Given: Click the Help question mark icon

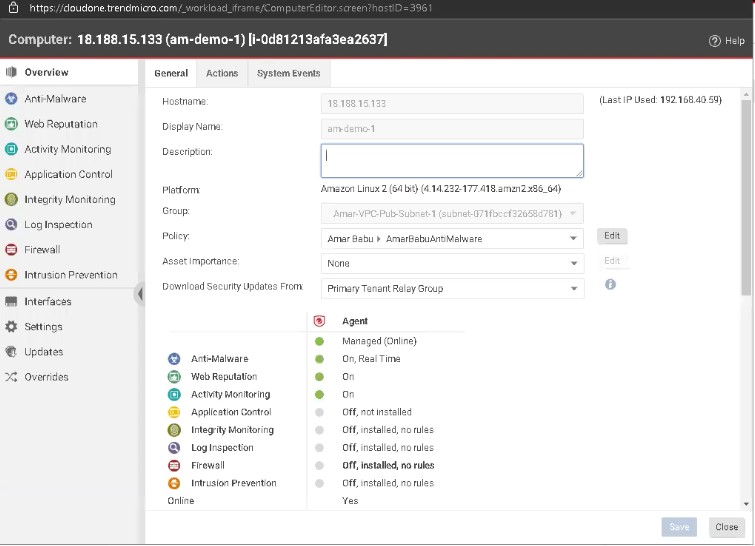Looking at the screenshot, I should (x=715, y=41).
